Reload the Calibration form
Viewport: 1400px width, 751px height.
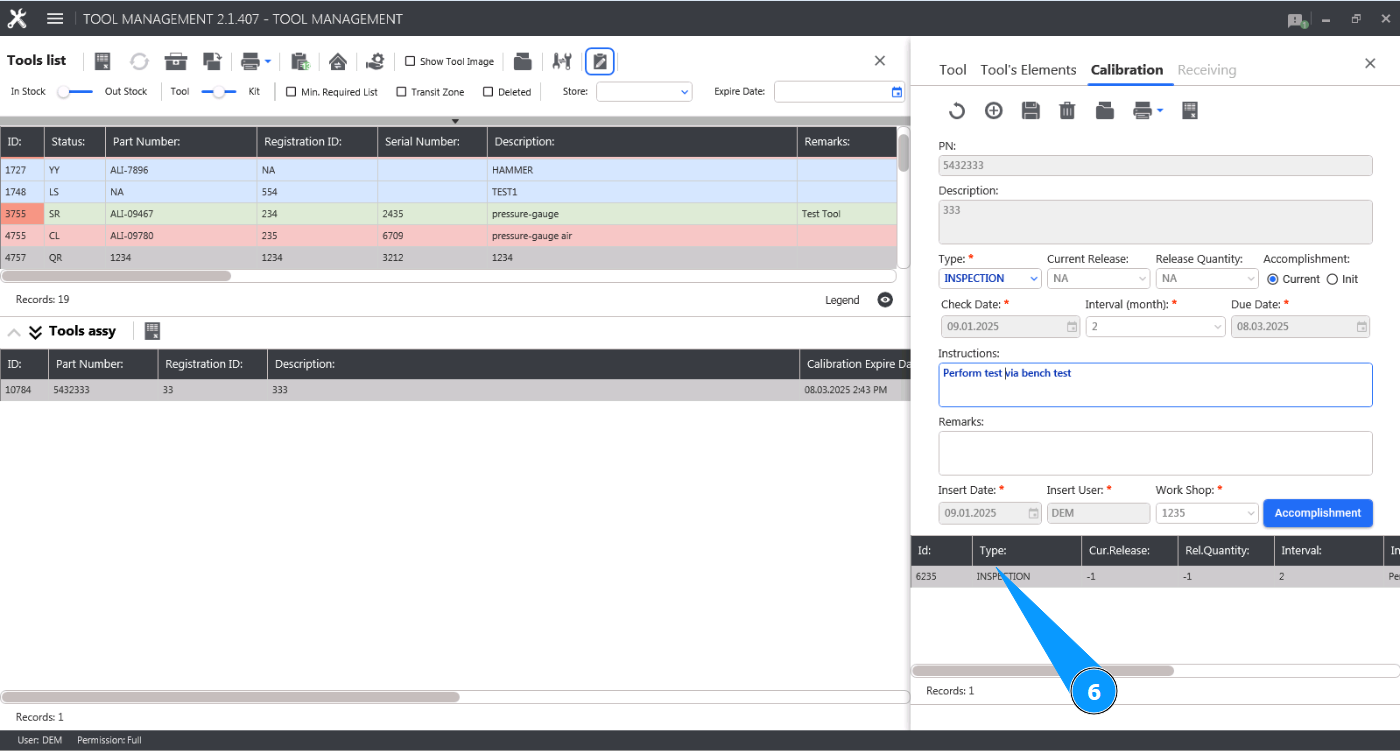957,111
